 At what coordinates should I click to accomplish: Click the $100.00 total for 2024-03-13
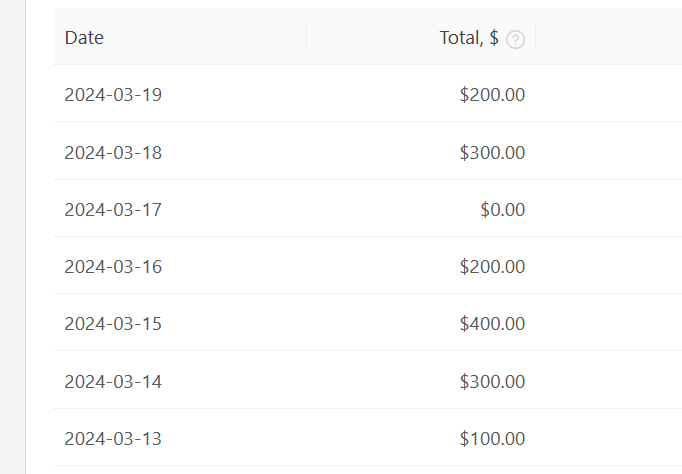492,438
